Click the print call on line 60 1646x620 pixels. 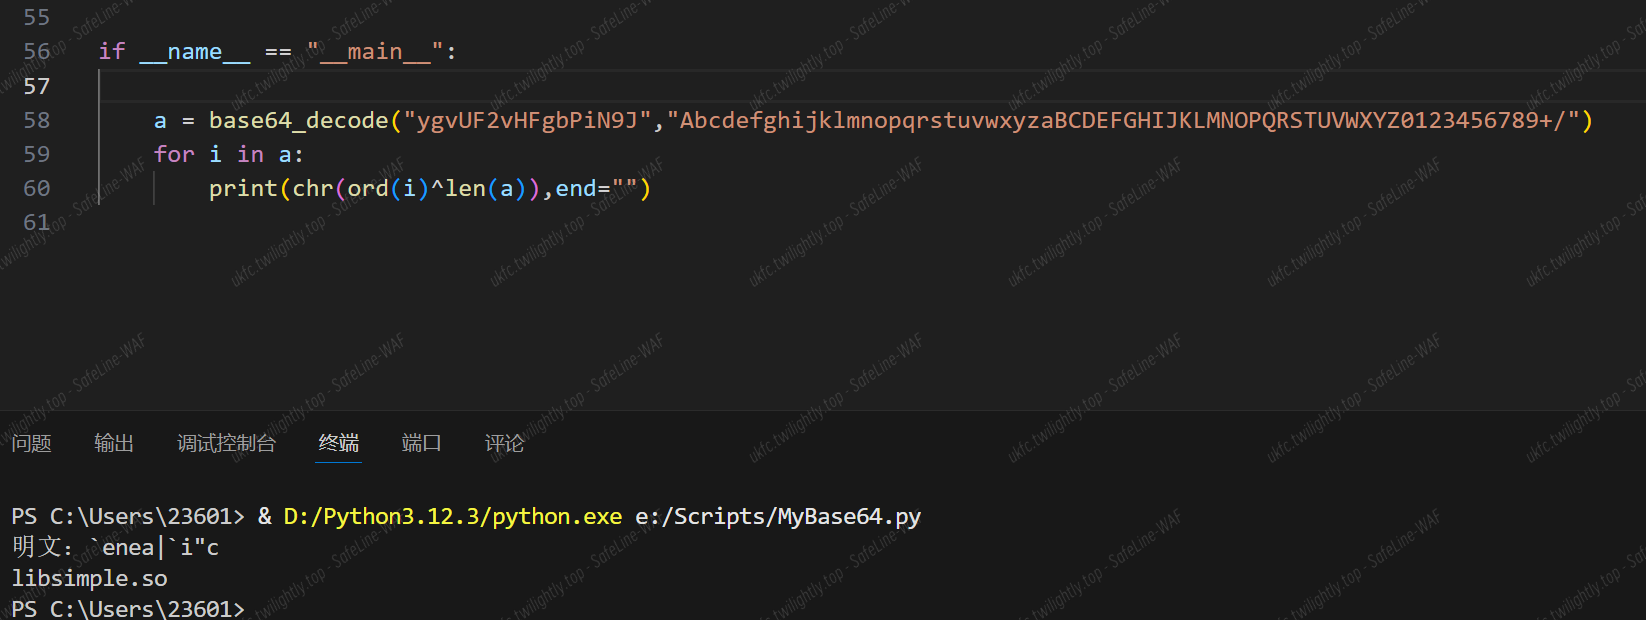click(243, 188)
